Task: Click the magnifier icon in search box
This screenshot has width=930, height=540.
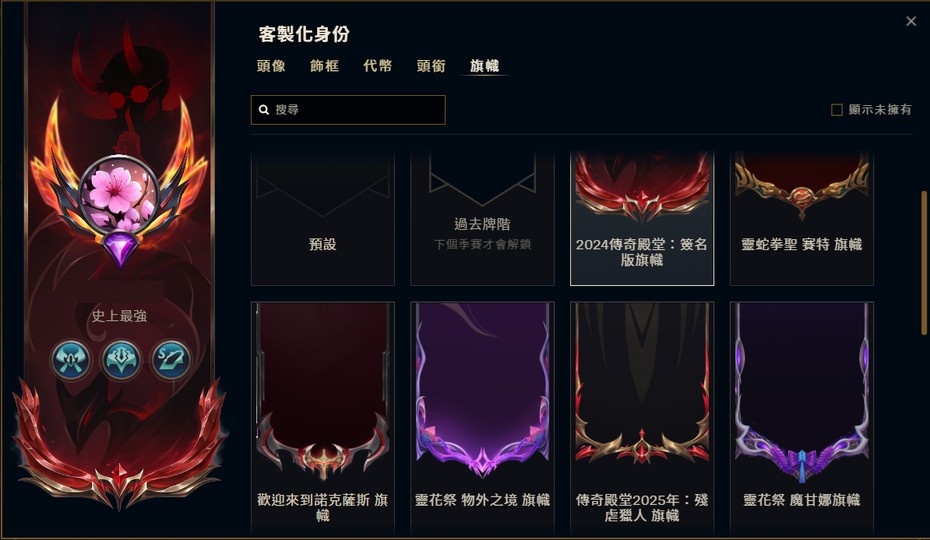Action: [x=264, y=110]
